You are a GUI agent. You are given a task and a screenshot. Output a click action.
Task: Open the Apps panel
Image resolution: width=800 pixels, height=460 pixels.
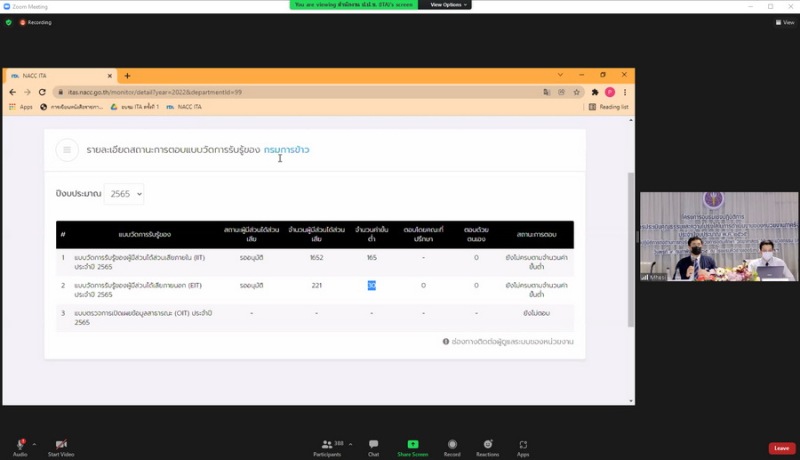(523, 444)
